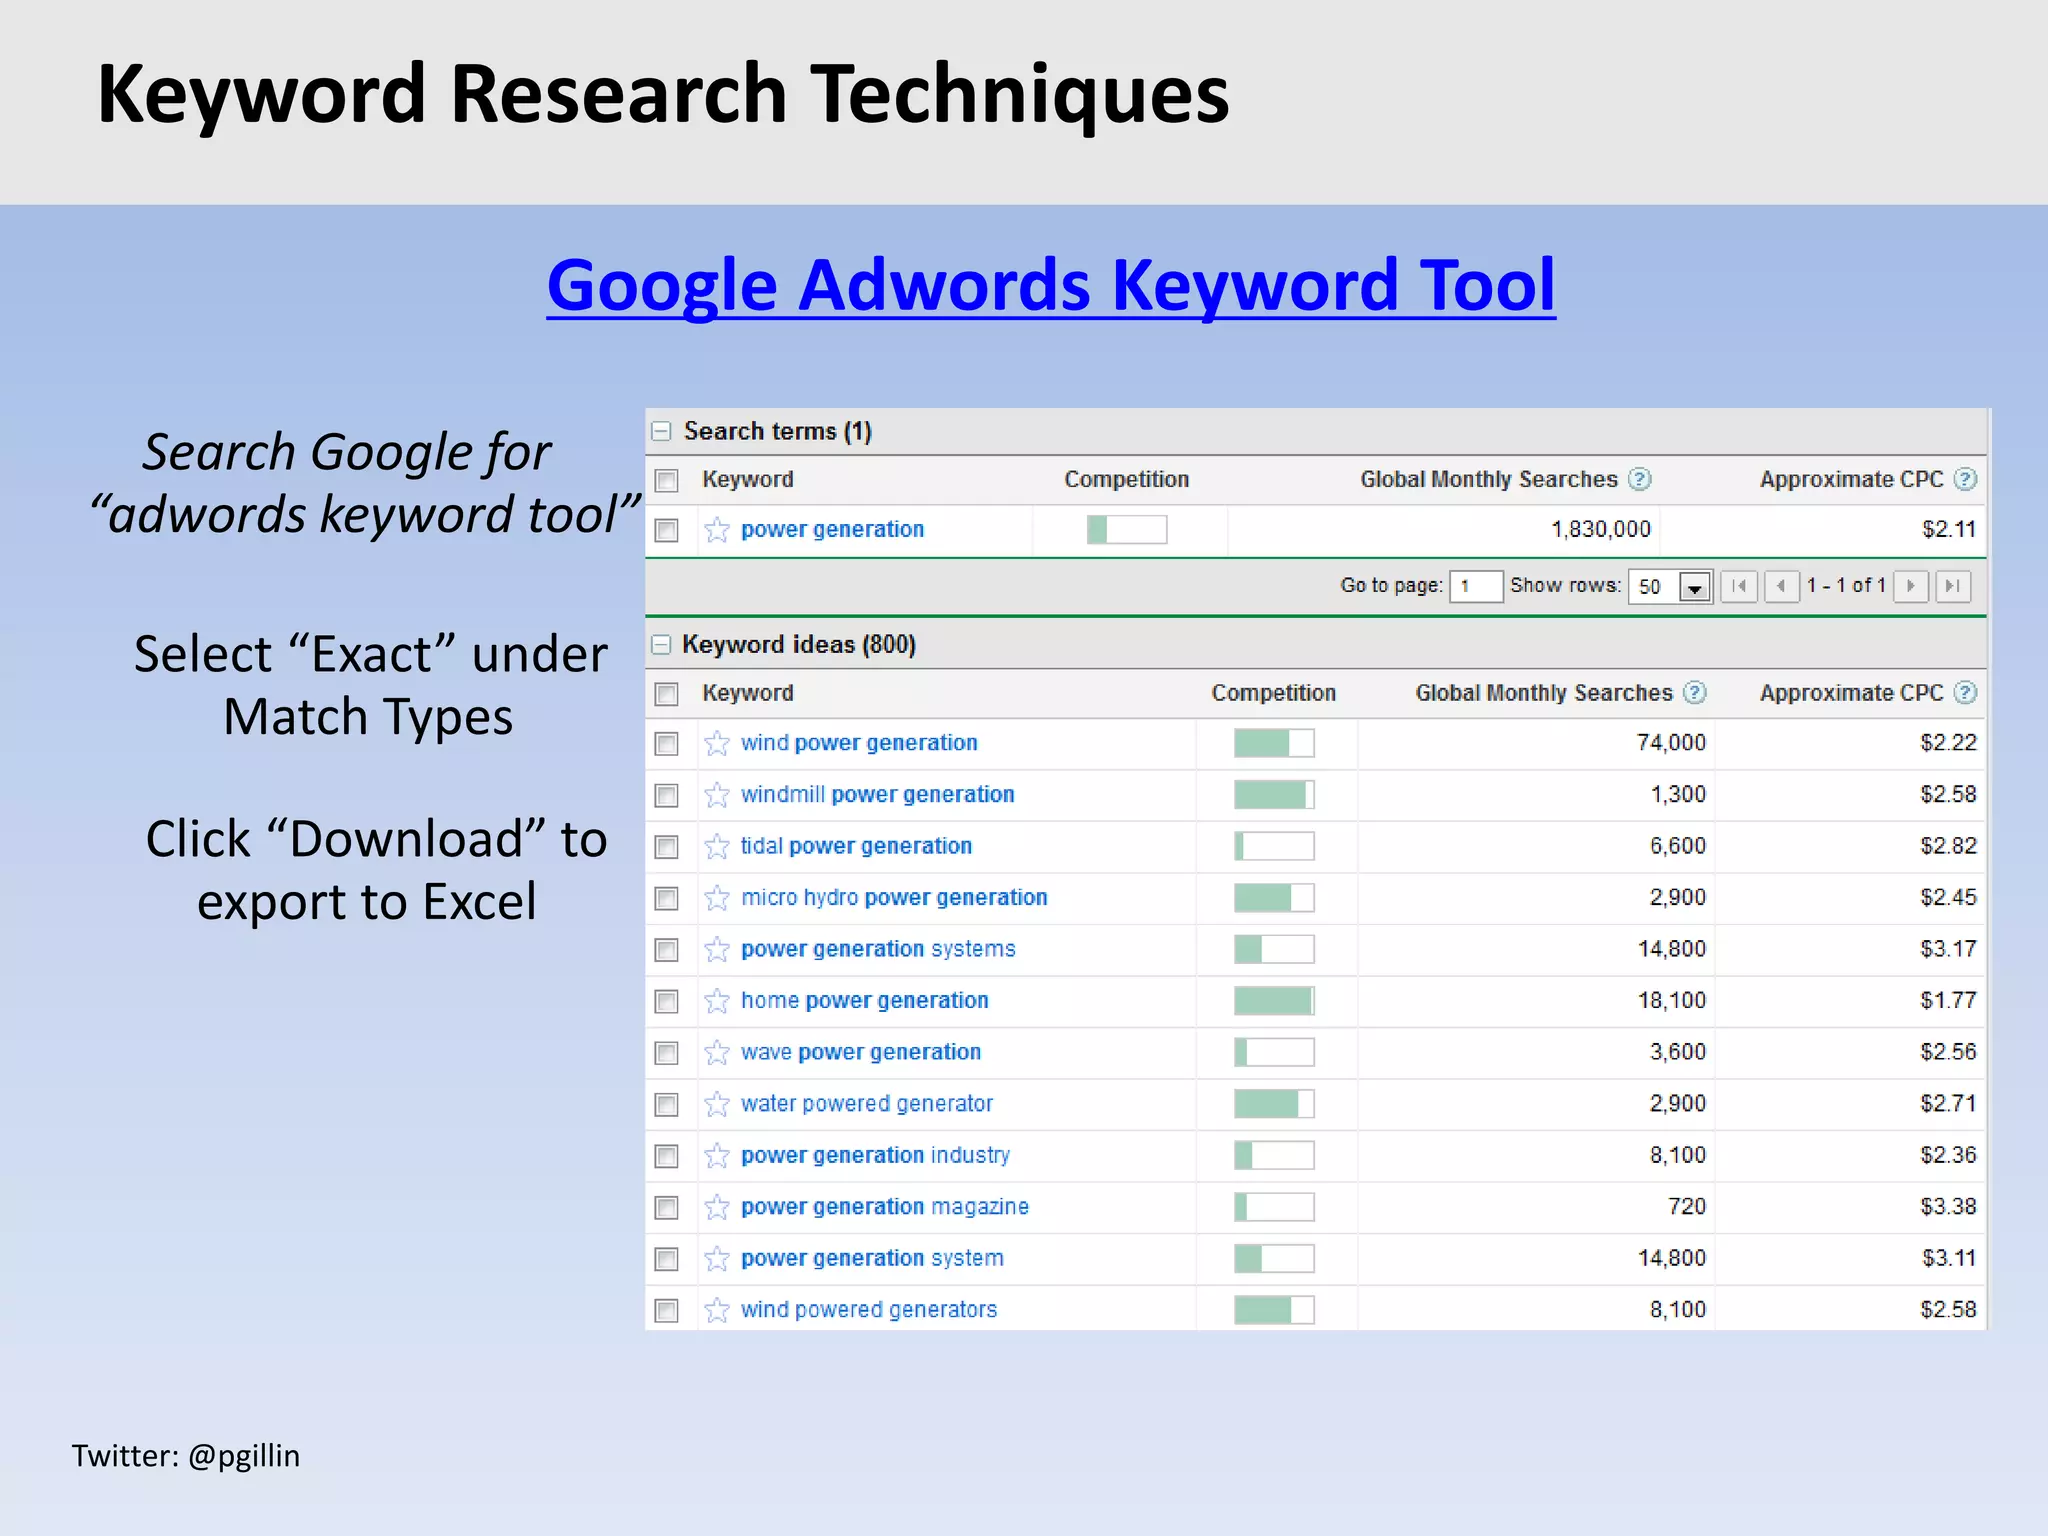Click the 74,000 monthly searches value
Viewport: 2048px width, 1536px height.
click(x=1671, y=742)
